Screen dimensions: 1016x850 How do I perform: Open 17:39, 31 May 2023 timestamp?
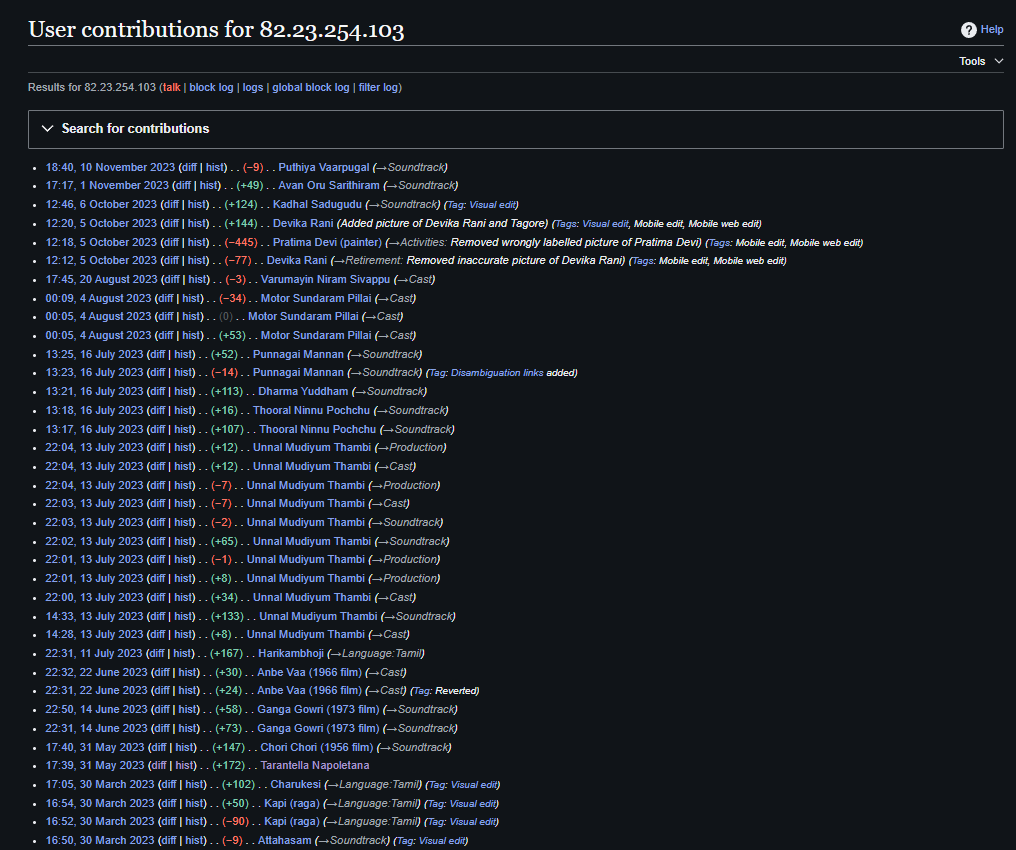point(95,765)
